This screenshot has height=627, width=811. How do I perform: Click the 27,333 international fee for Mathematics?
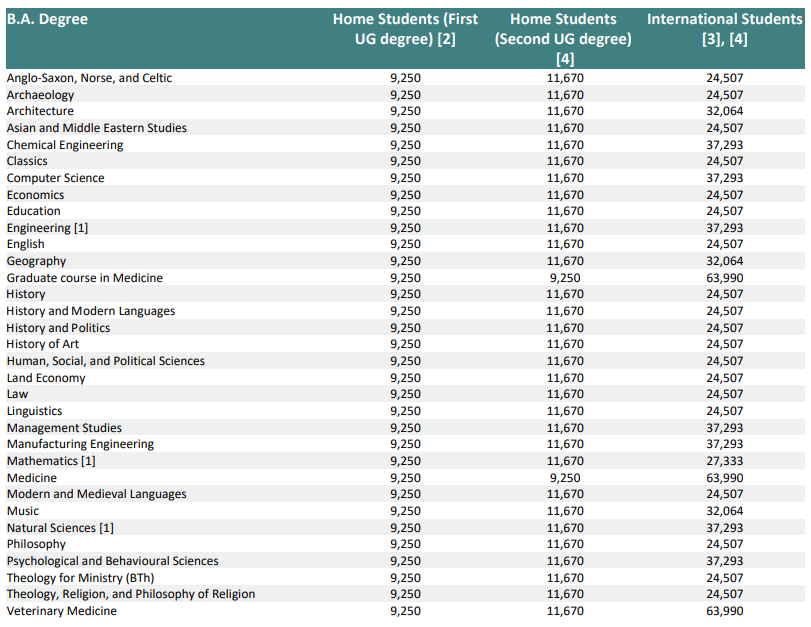click(x=724, y=461)
